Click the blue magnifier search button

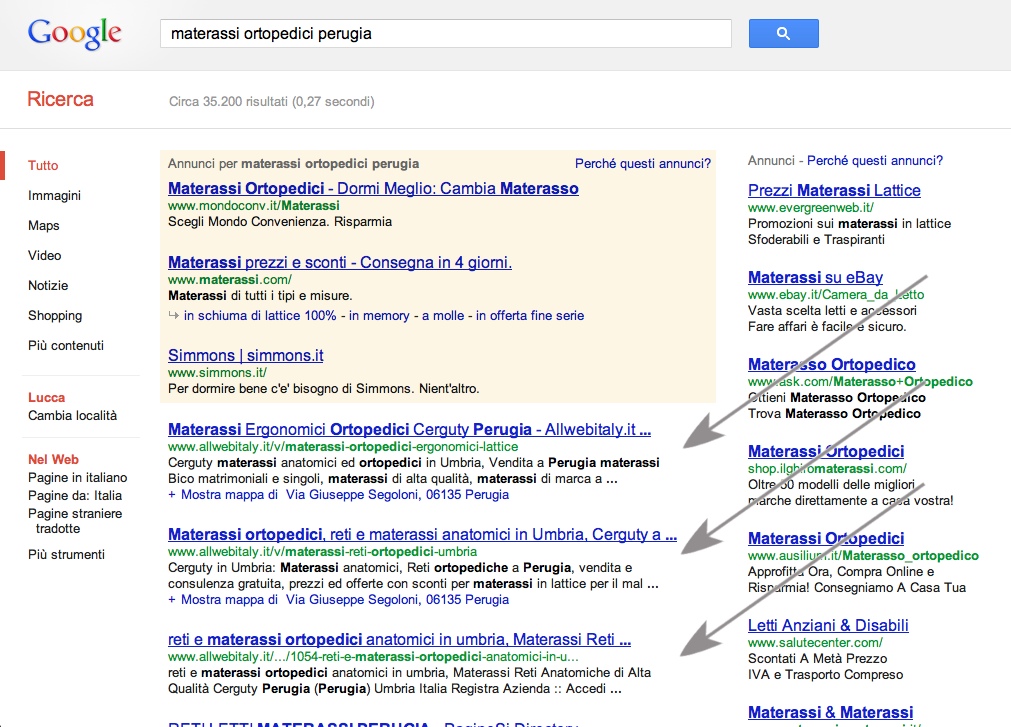point(783,34)
